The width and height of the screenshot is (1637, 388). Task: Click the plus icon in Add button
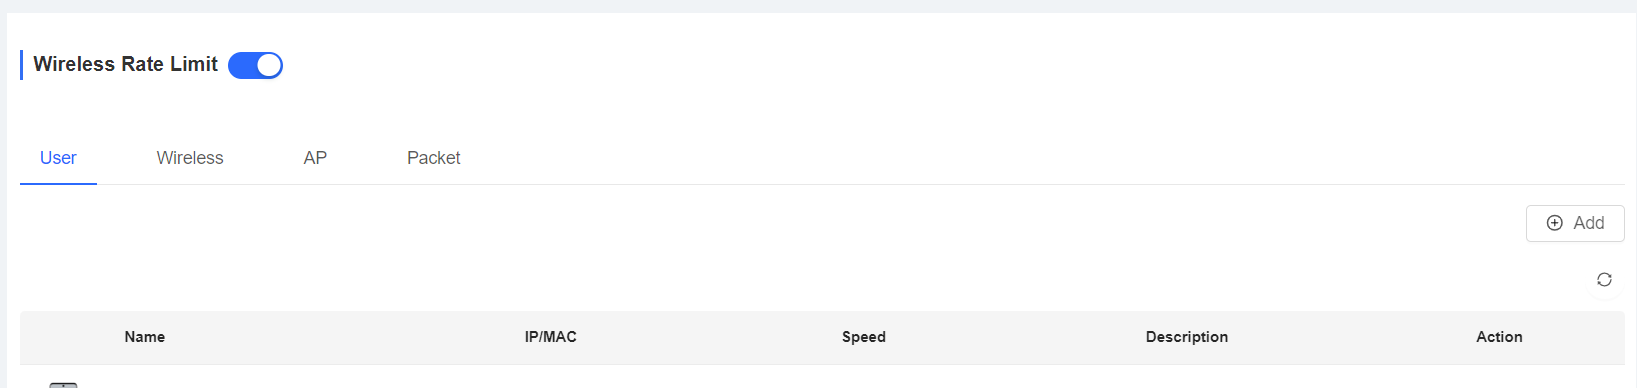1555,223
